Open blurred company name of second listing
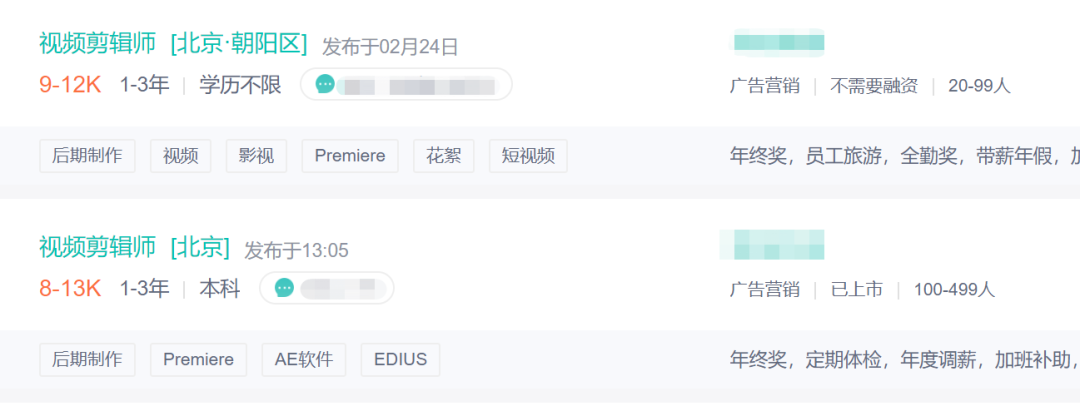The height and width of the screenshot is (411, 1080). pyautogui.click(x=772, y=244)
